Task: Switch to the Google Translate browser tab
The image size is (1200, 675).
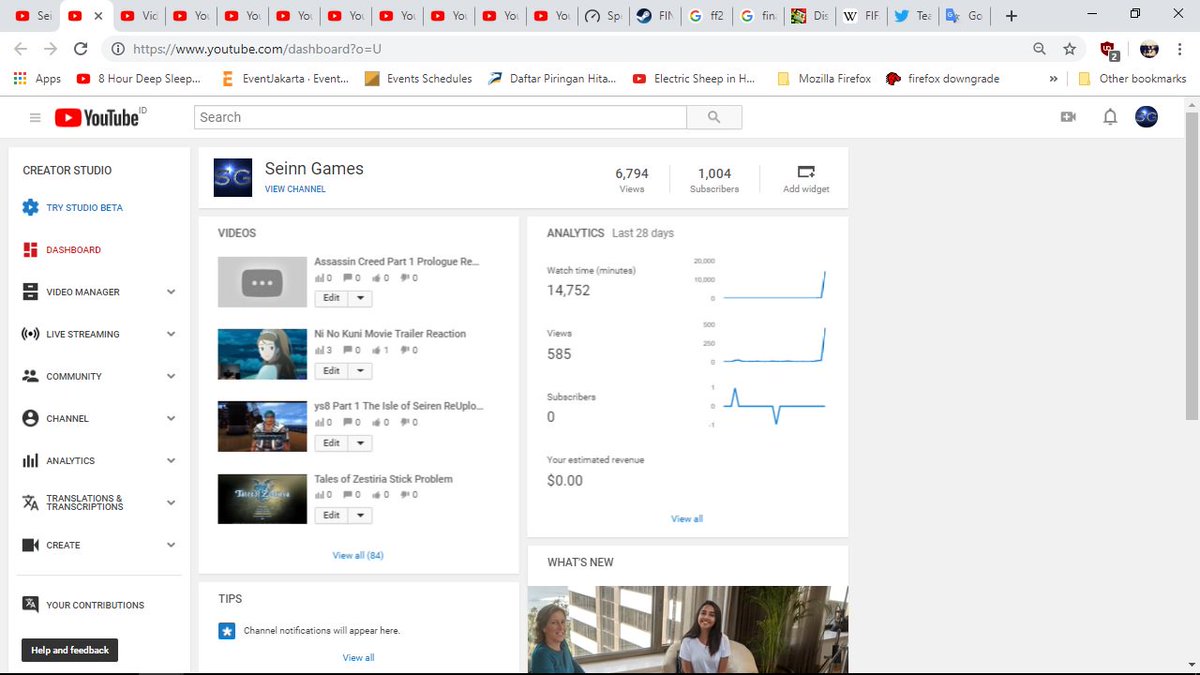Action: 963,16
